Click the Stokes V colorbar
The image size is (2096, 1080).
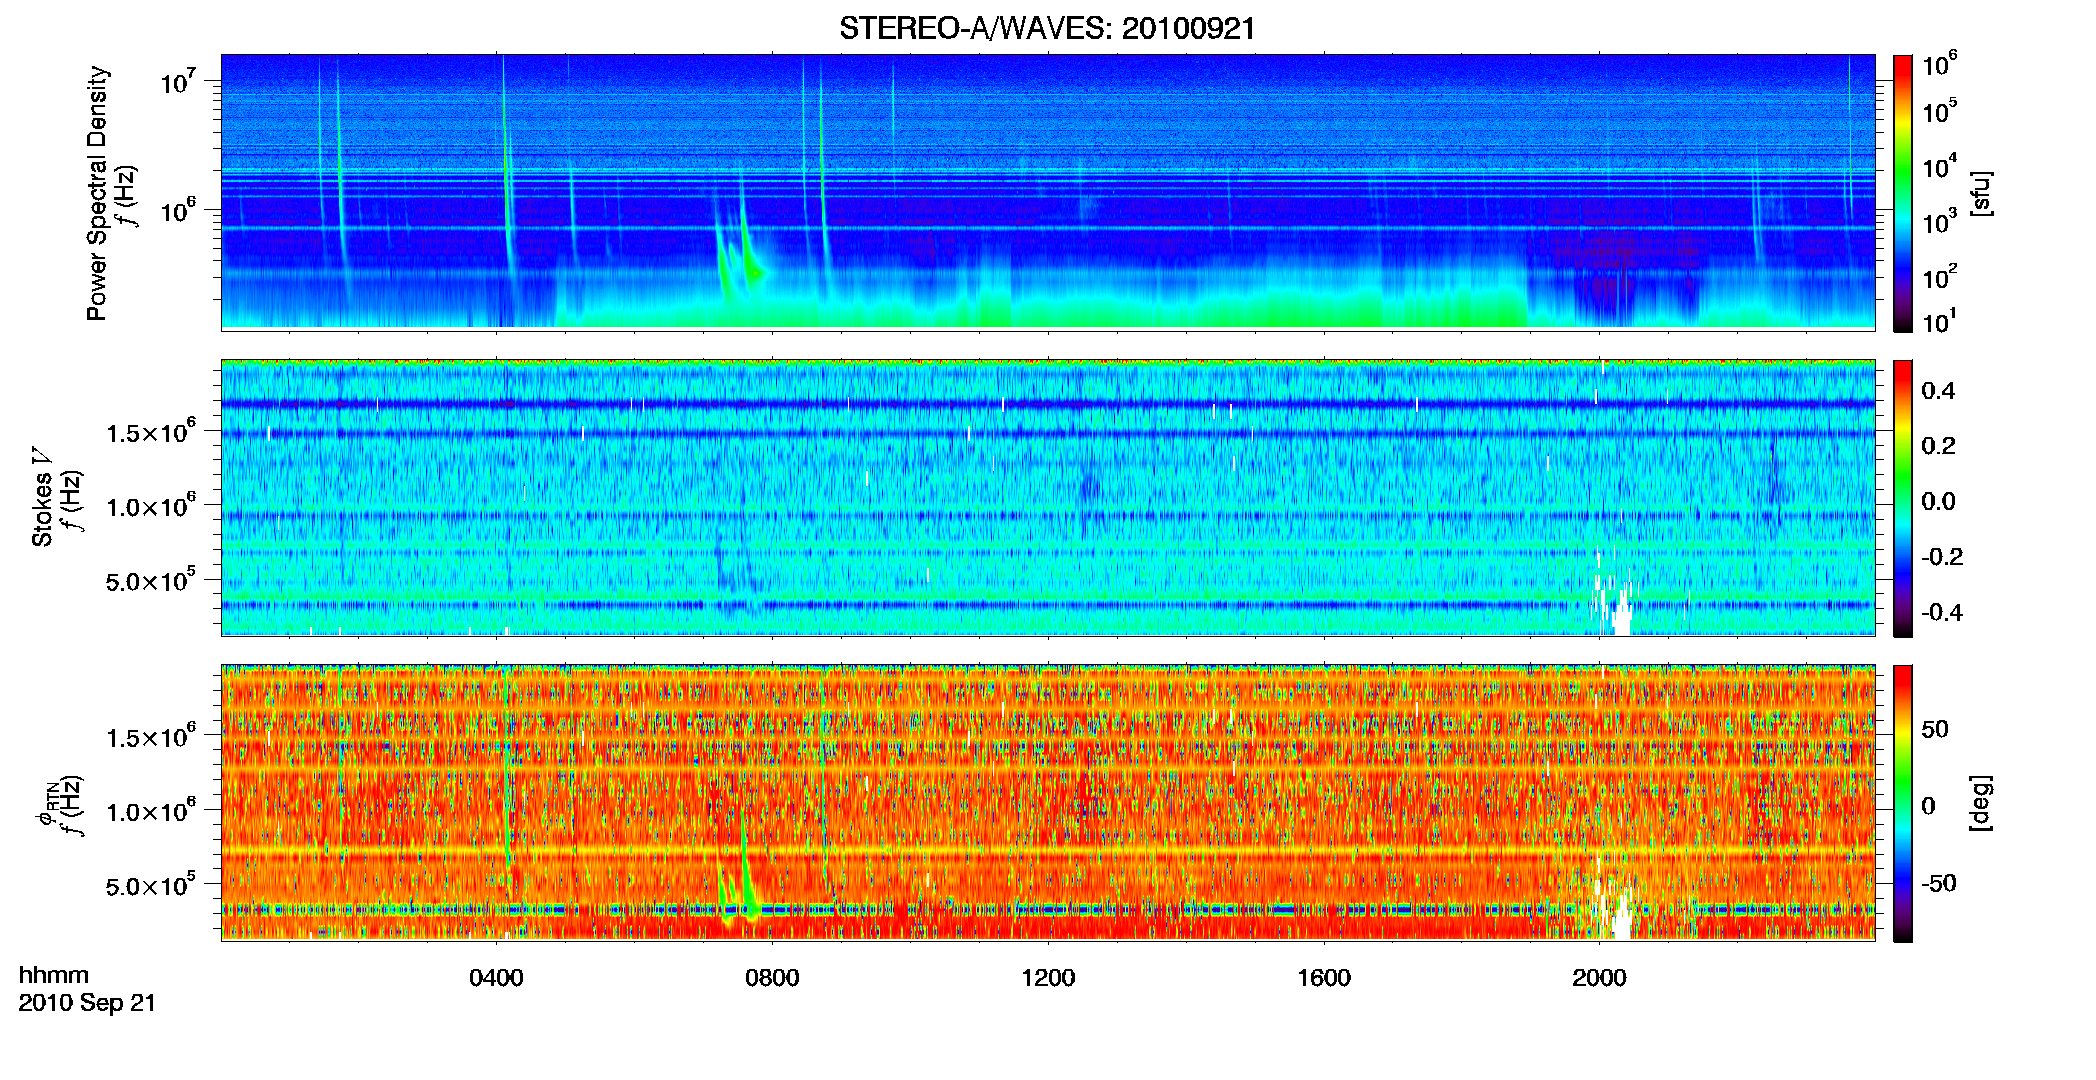[1903, 498]
